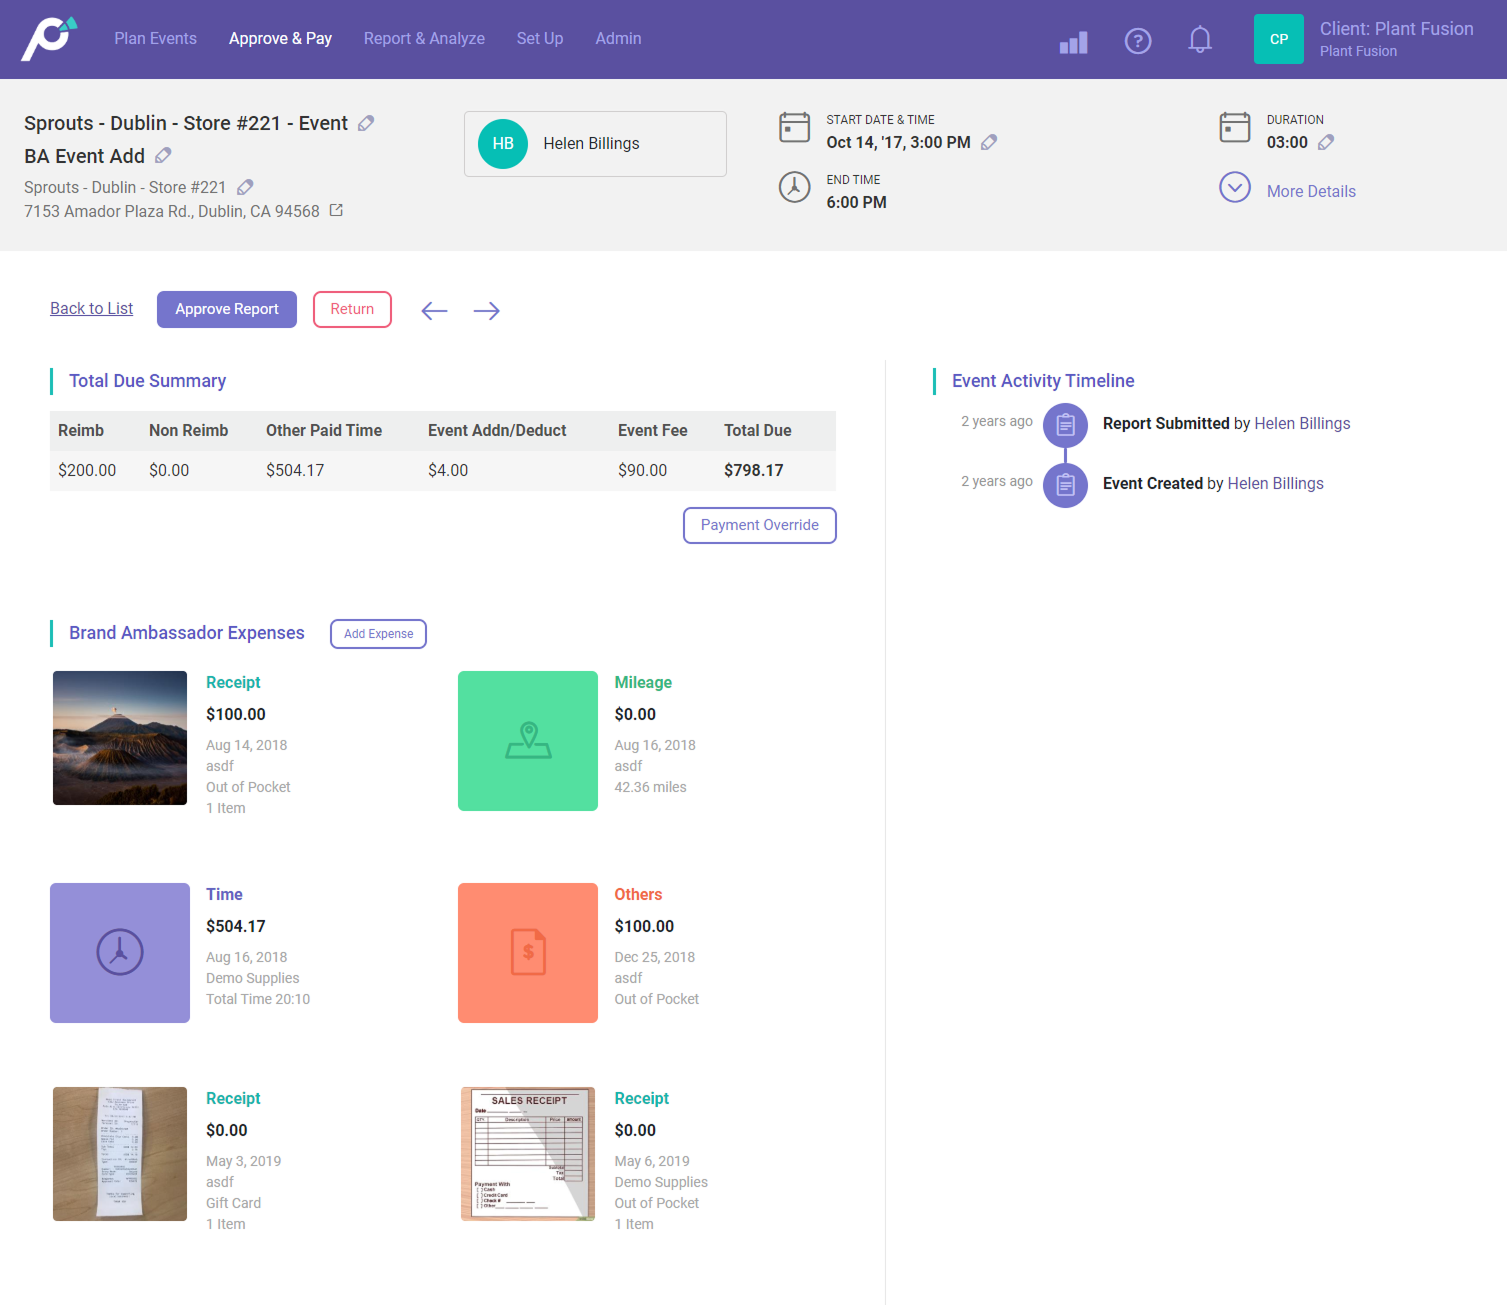This screenshot has height=1305, width=1507.
Task: Open the notifications bell
Action: (1199, 40)
